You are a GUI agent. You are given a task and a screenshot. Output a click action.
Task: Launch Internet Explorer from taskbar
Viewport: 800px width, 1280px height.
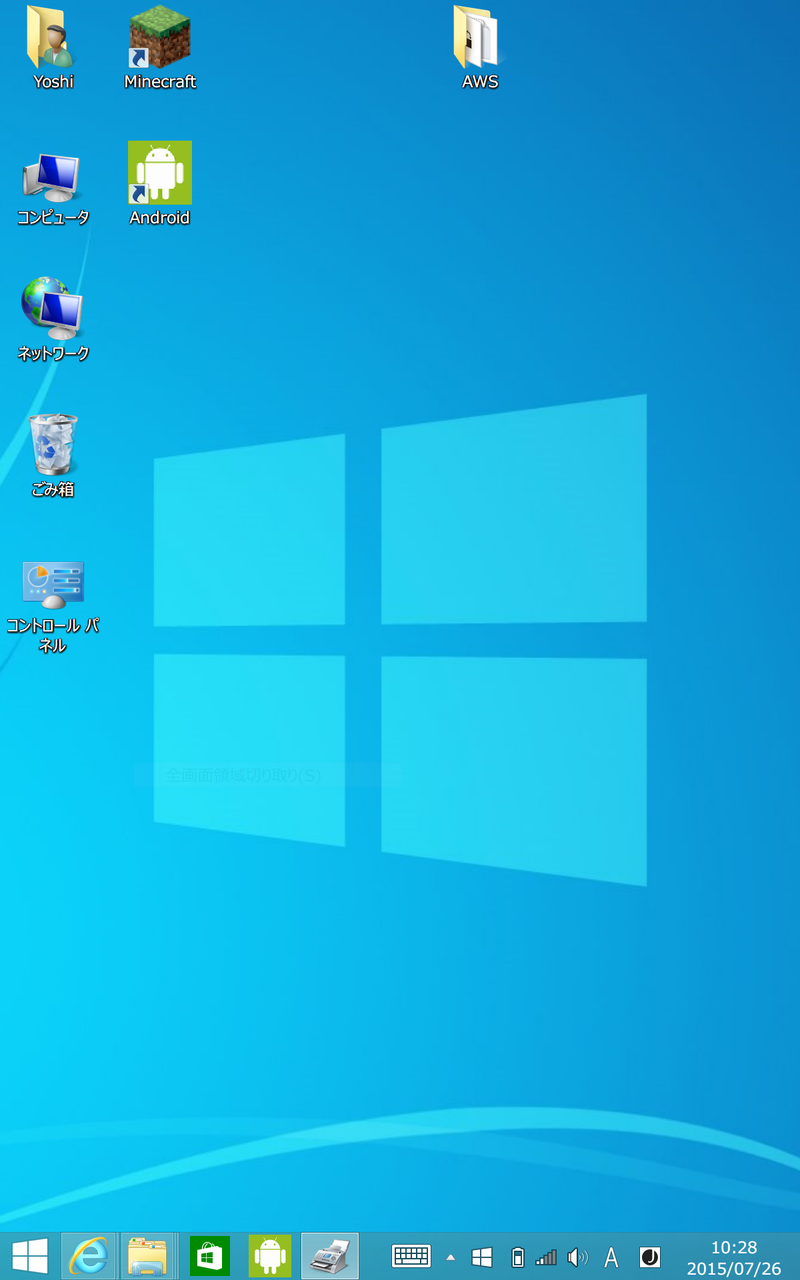89,1256
